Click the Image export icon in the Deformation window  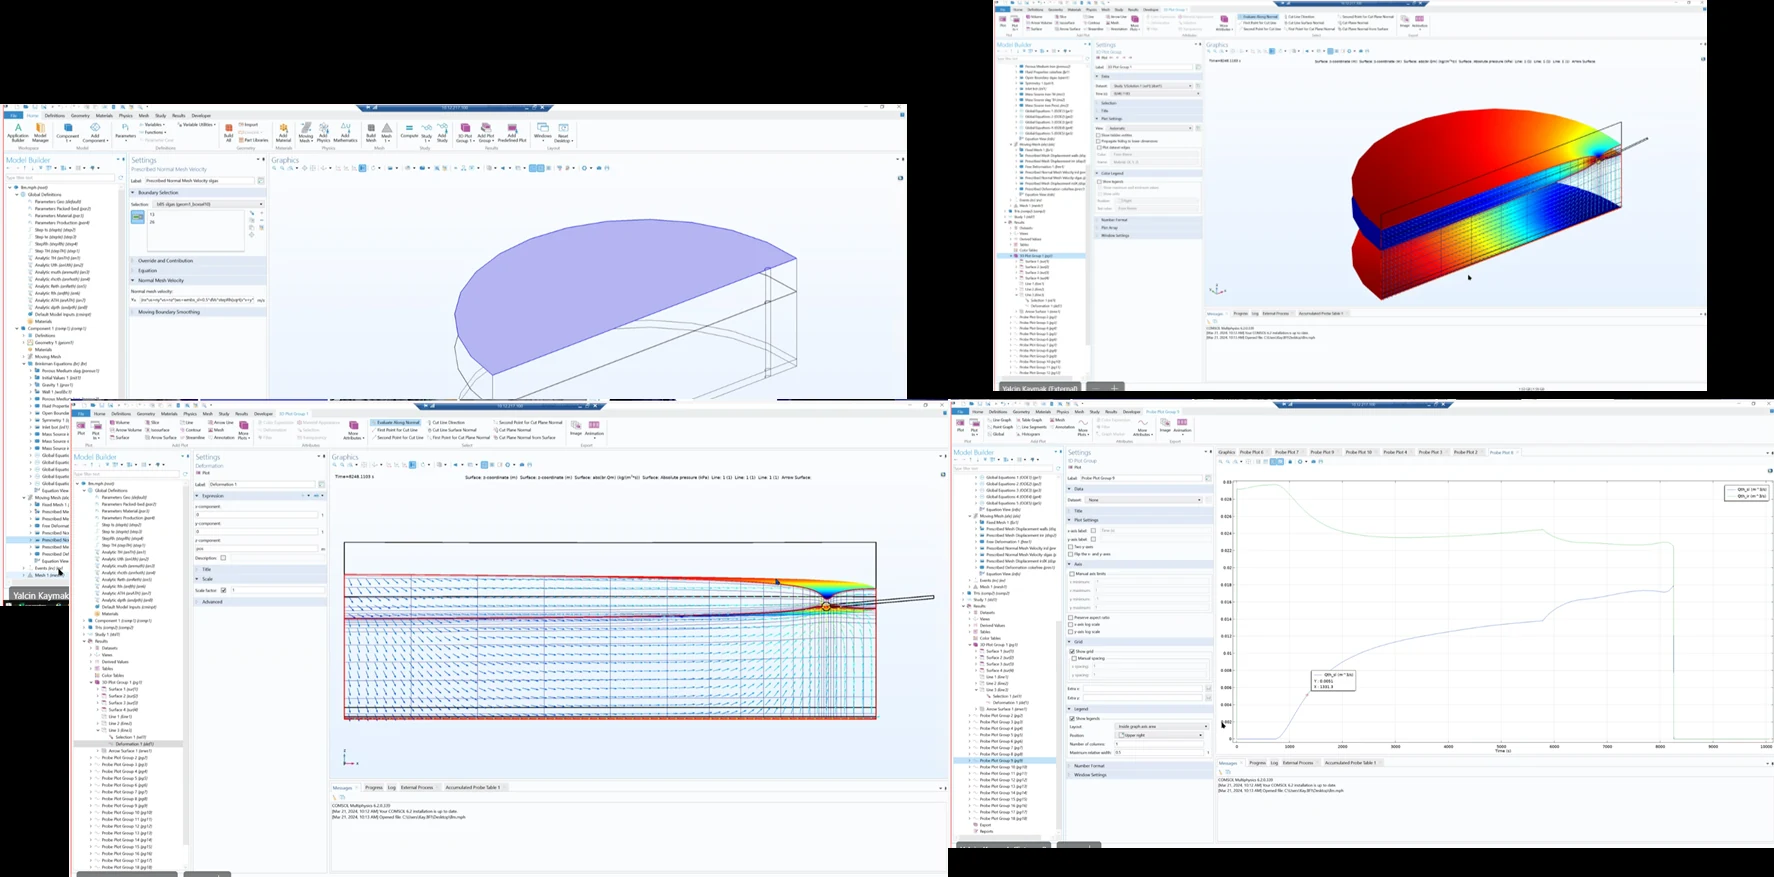576,428
